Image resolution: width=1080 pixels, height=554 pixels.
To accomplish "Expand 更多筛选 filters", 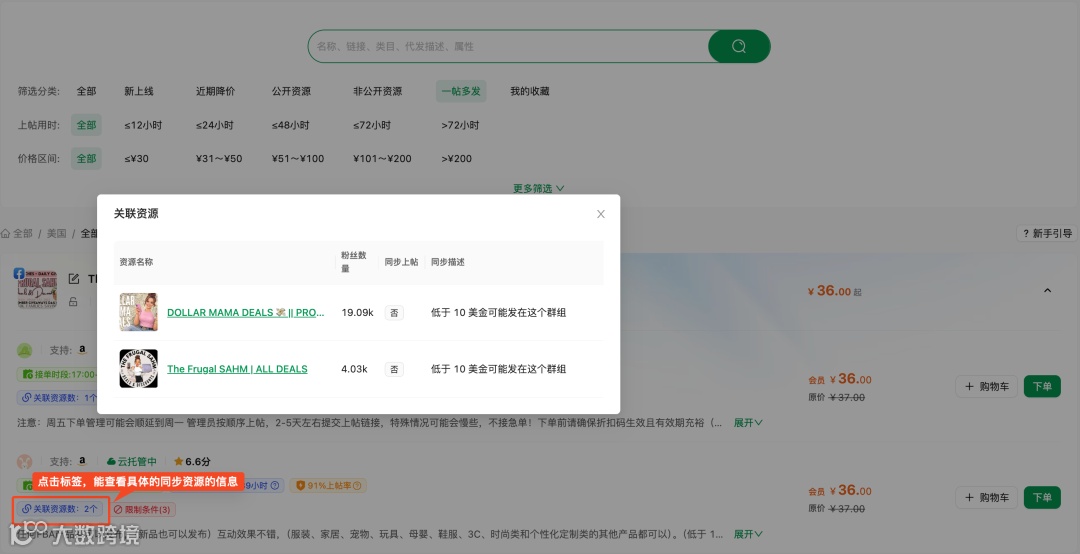I will click(x=539, y=188).
